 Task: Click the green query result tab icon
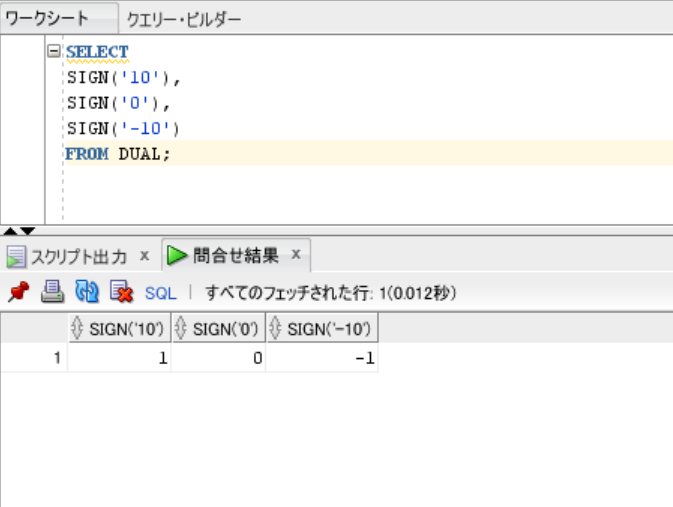coord(177,256)
